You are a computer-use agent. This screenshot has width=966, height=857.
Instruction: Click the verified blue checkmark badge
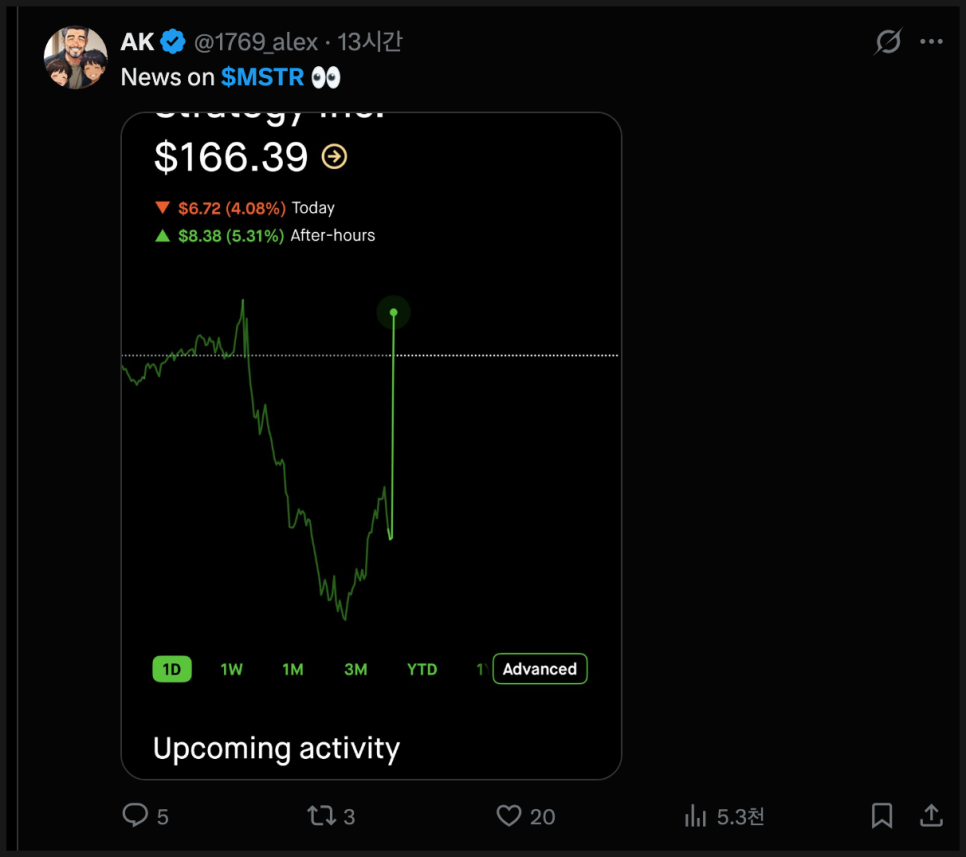point(174,42)
